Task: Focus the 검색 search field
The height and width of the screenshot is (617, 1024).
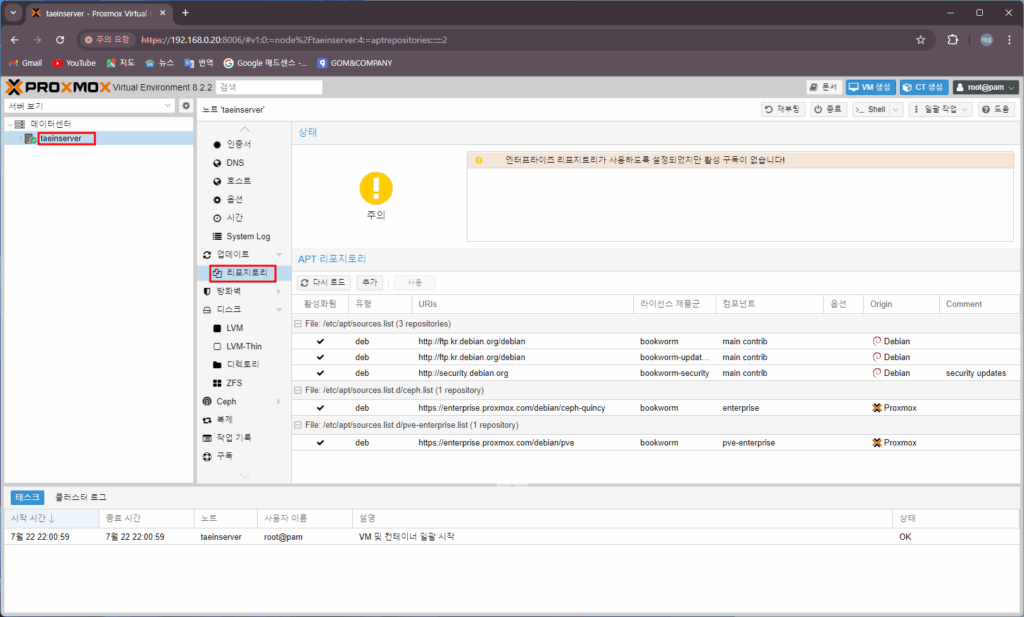Action: pyautogui.click(x=269, y=87)
